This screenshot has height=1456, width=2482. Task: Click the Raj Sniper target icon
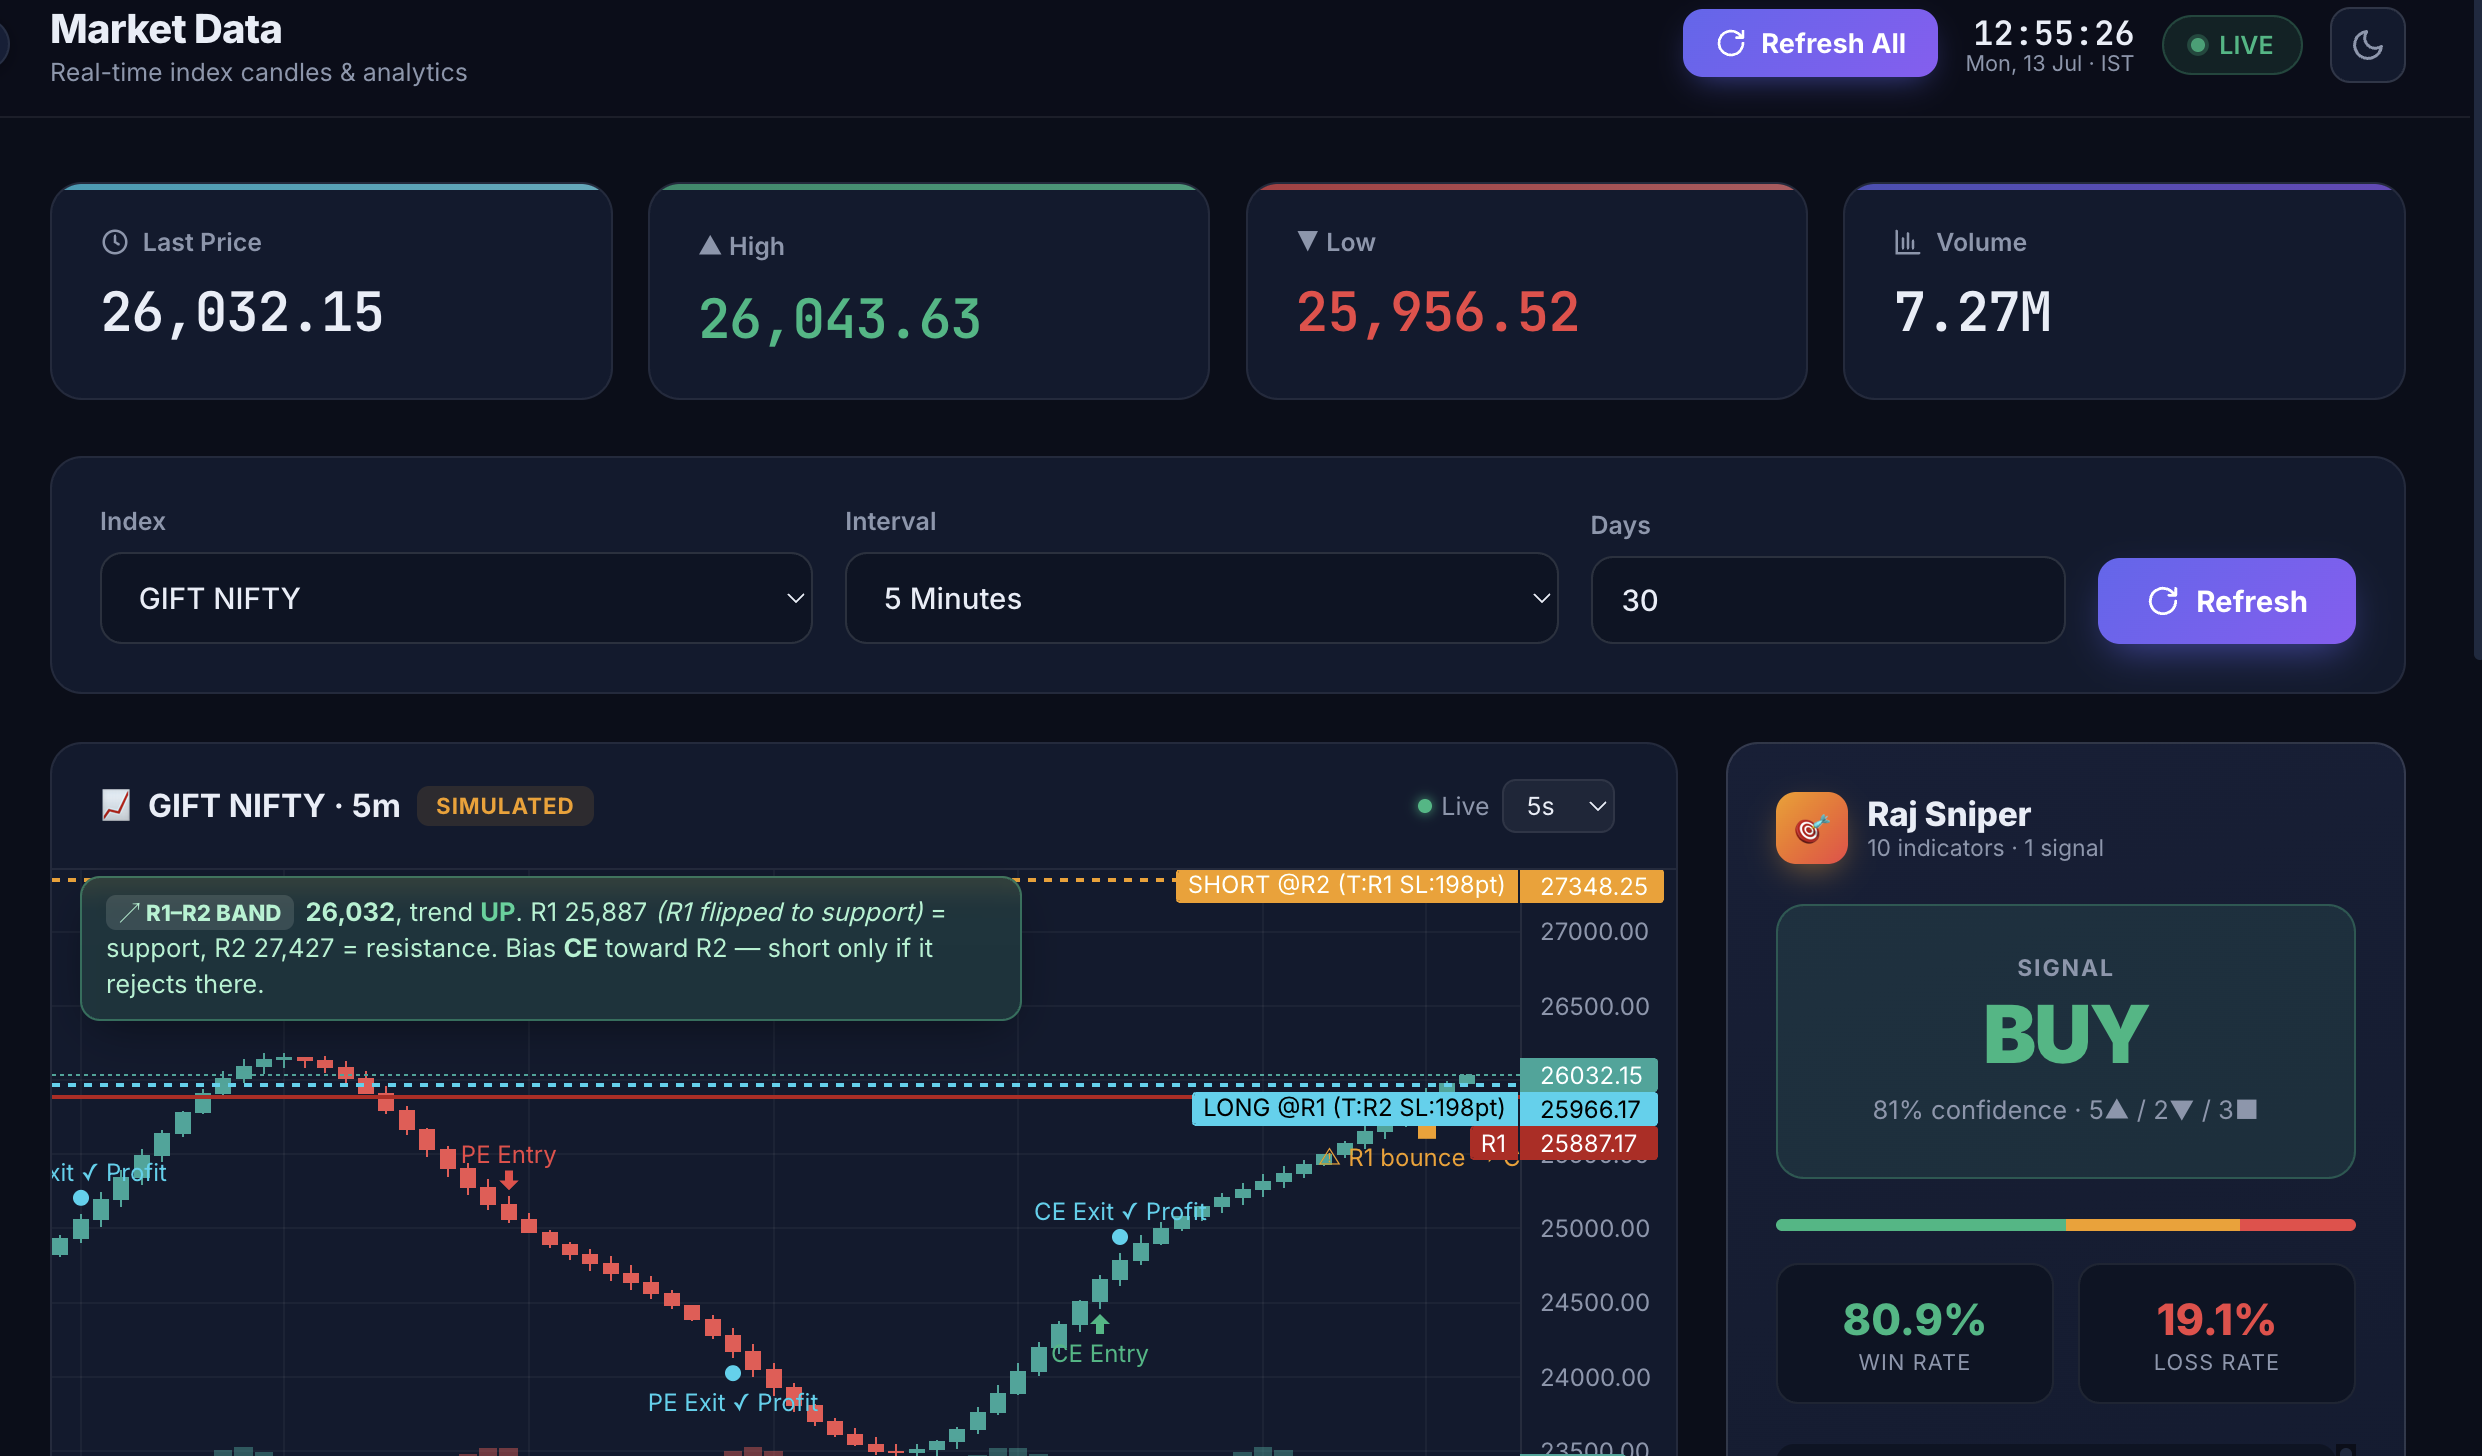[1811, 828]
